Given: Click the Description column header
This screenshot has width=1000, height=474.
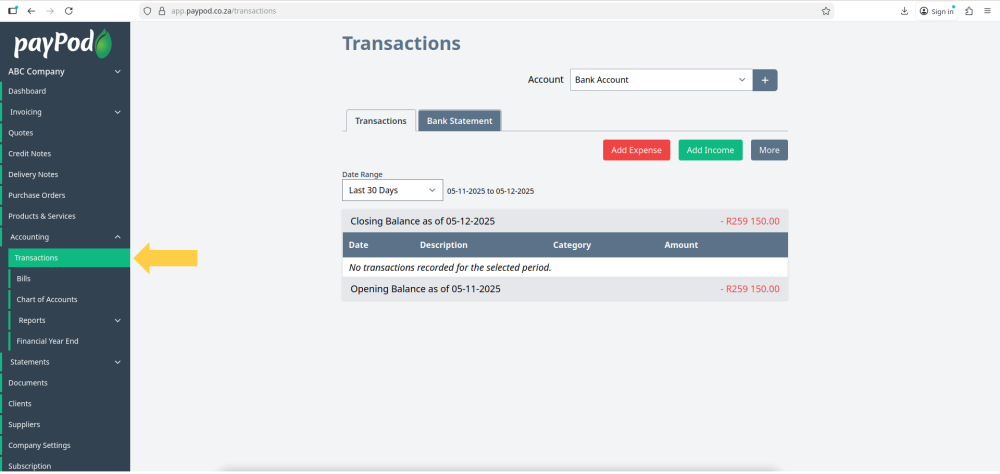Looking at the screenshot, I should 443,245.
